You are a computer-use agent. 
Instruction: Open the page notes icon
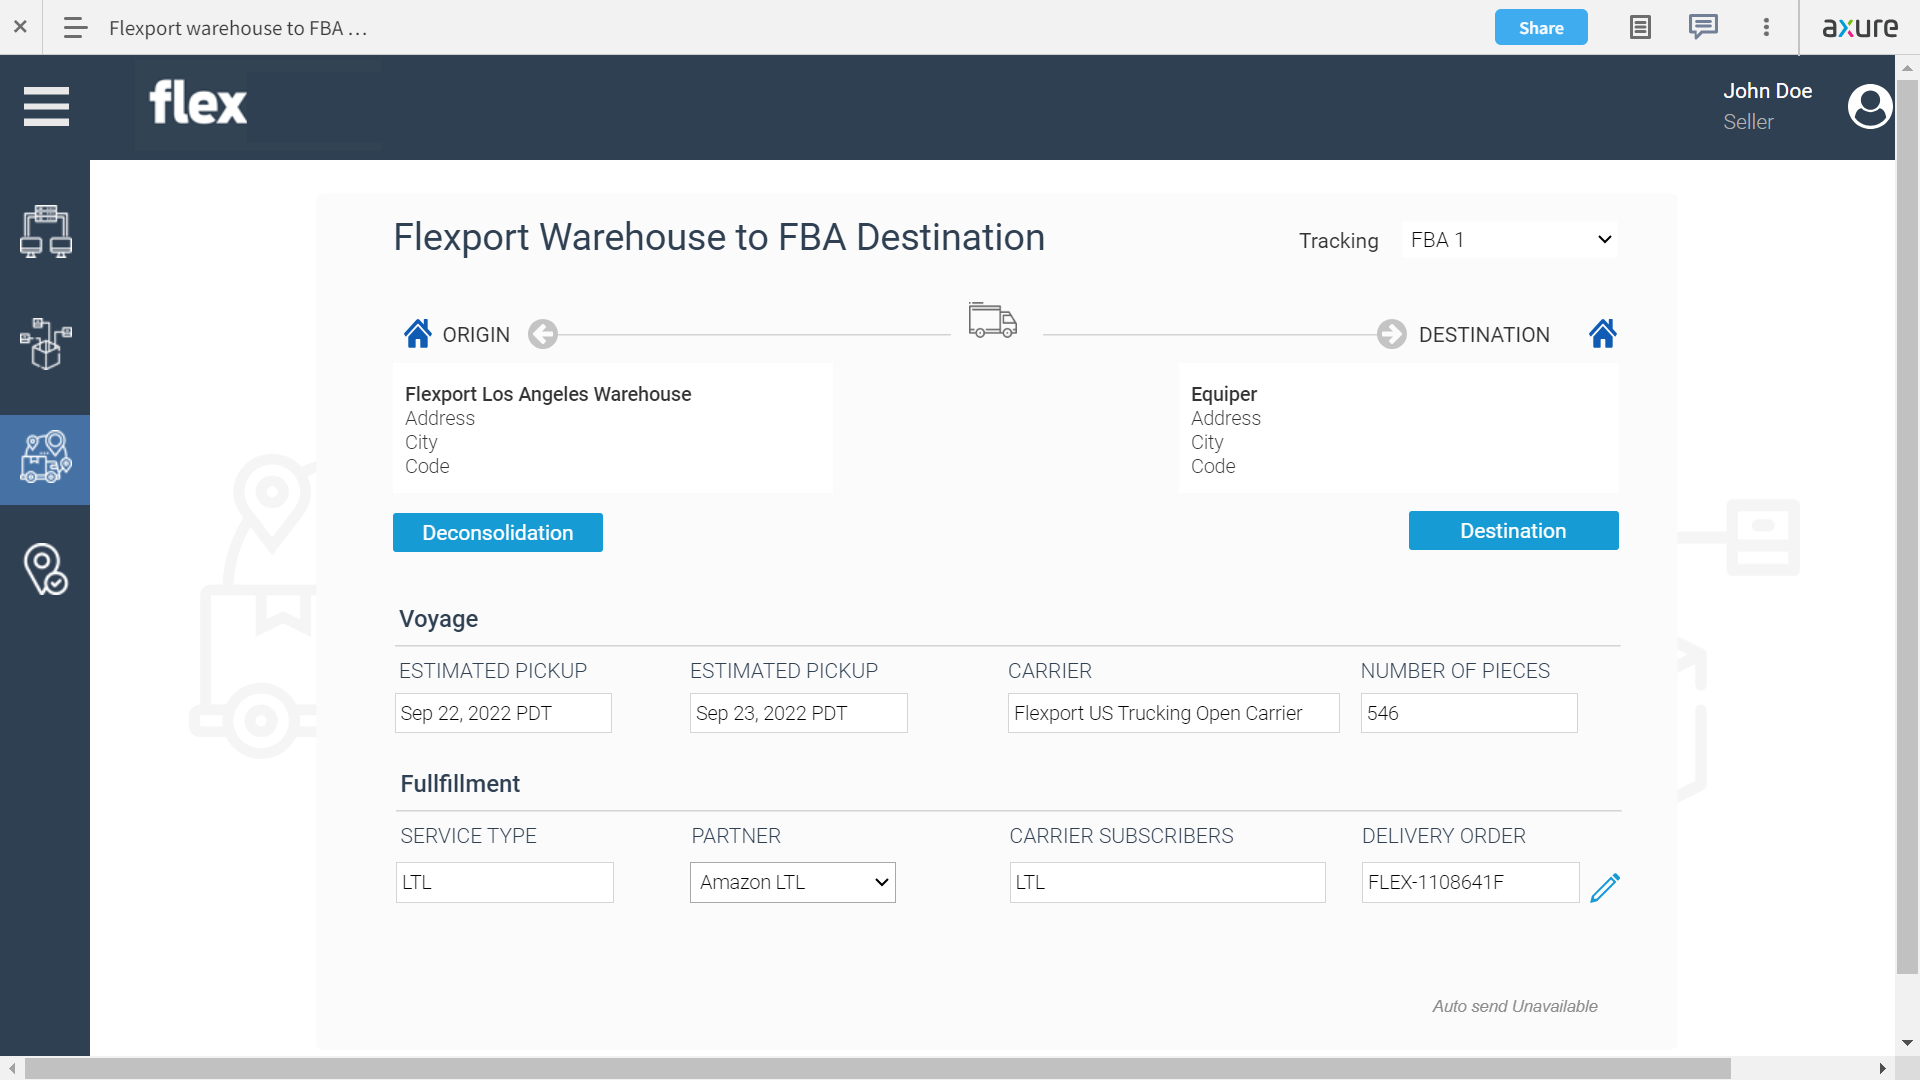tap(1639, 27)
